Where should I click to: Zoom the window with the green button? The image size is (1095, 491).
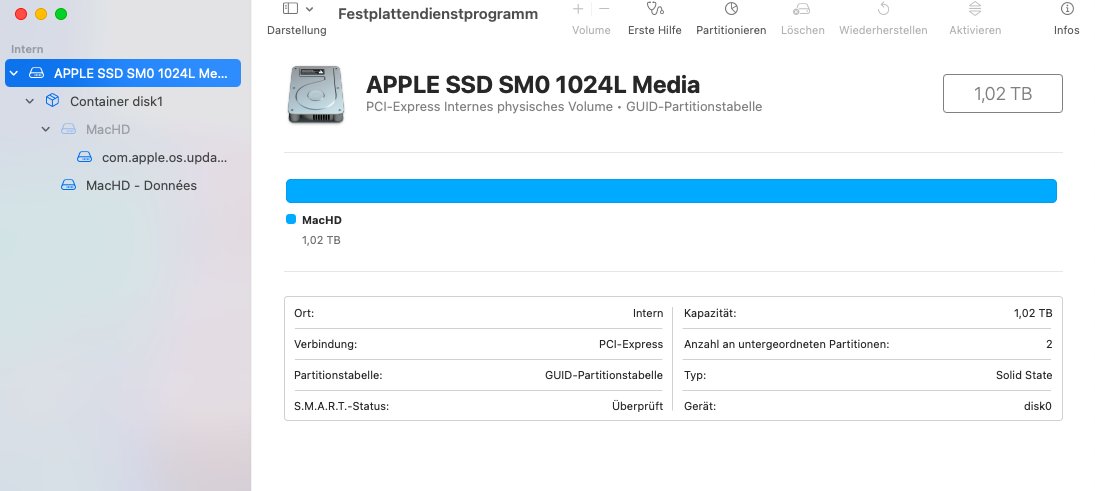coord(61,14)
